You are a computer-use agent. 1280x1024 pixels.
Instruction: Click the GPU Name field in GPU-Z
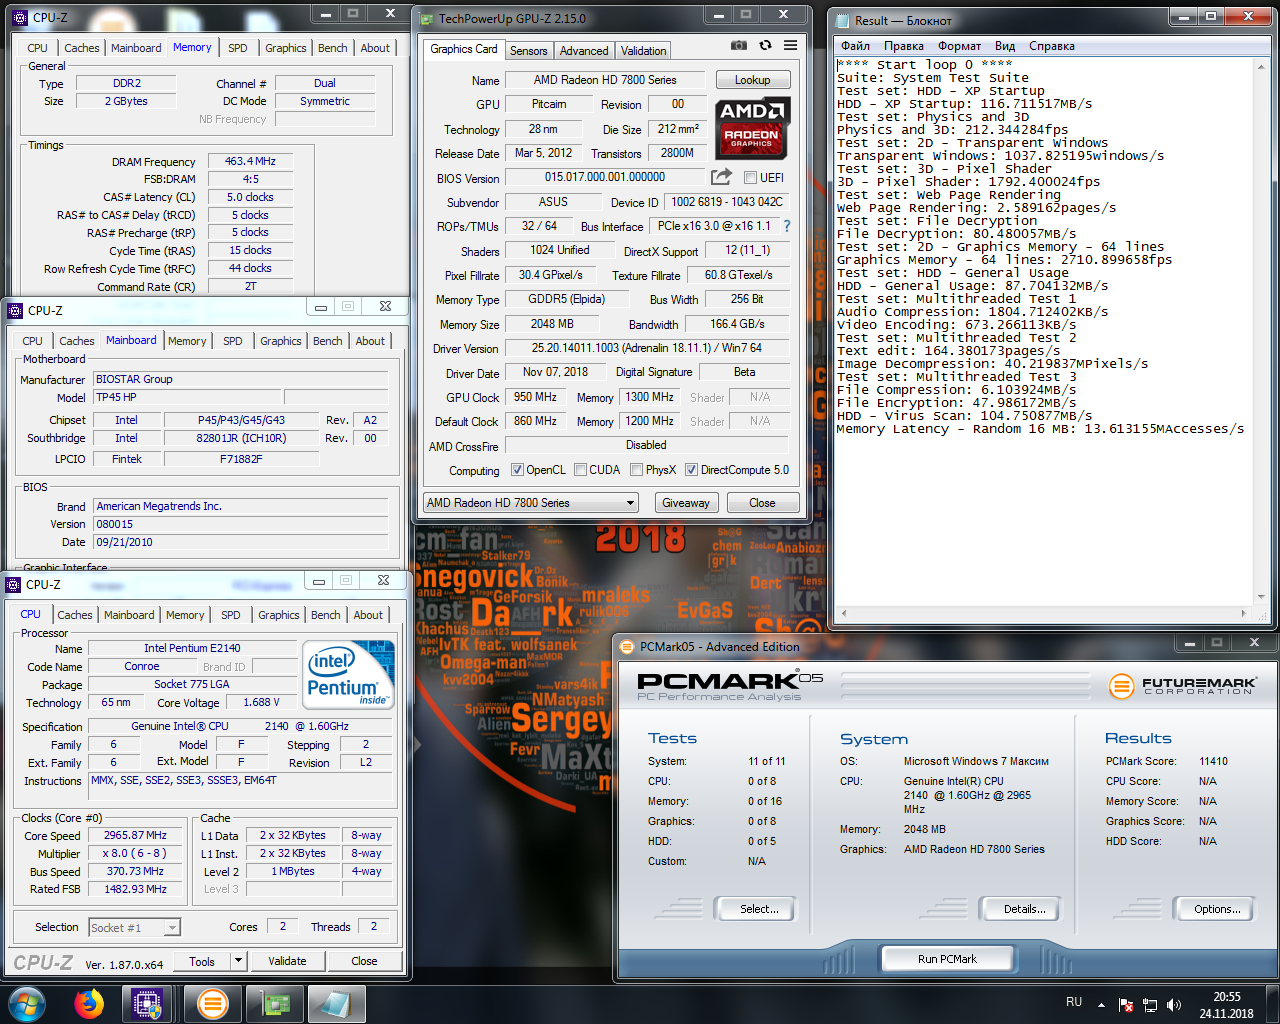click(x=605, y=80)
